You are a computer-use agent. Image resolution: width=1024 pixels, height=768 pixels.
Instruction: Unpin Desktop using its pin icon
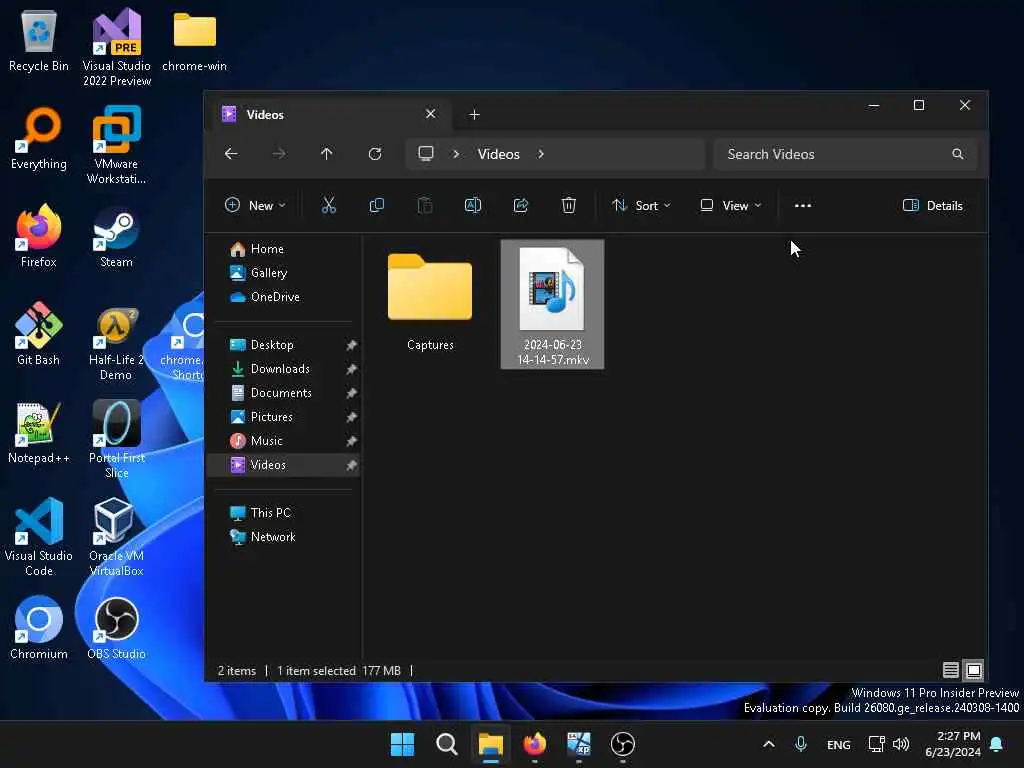(351, 345)
